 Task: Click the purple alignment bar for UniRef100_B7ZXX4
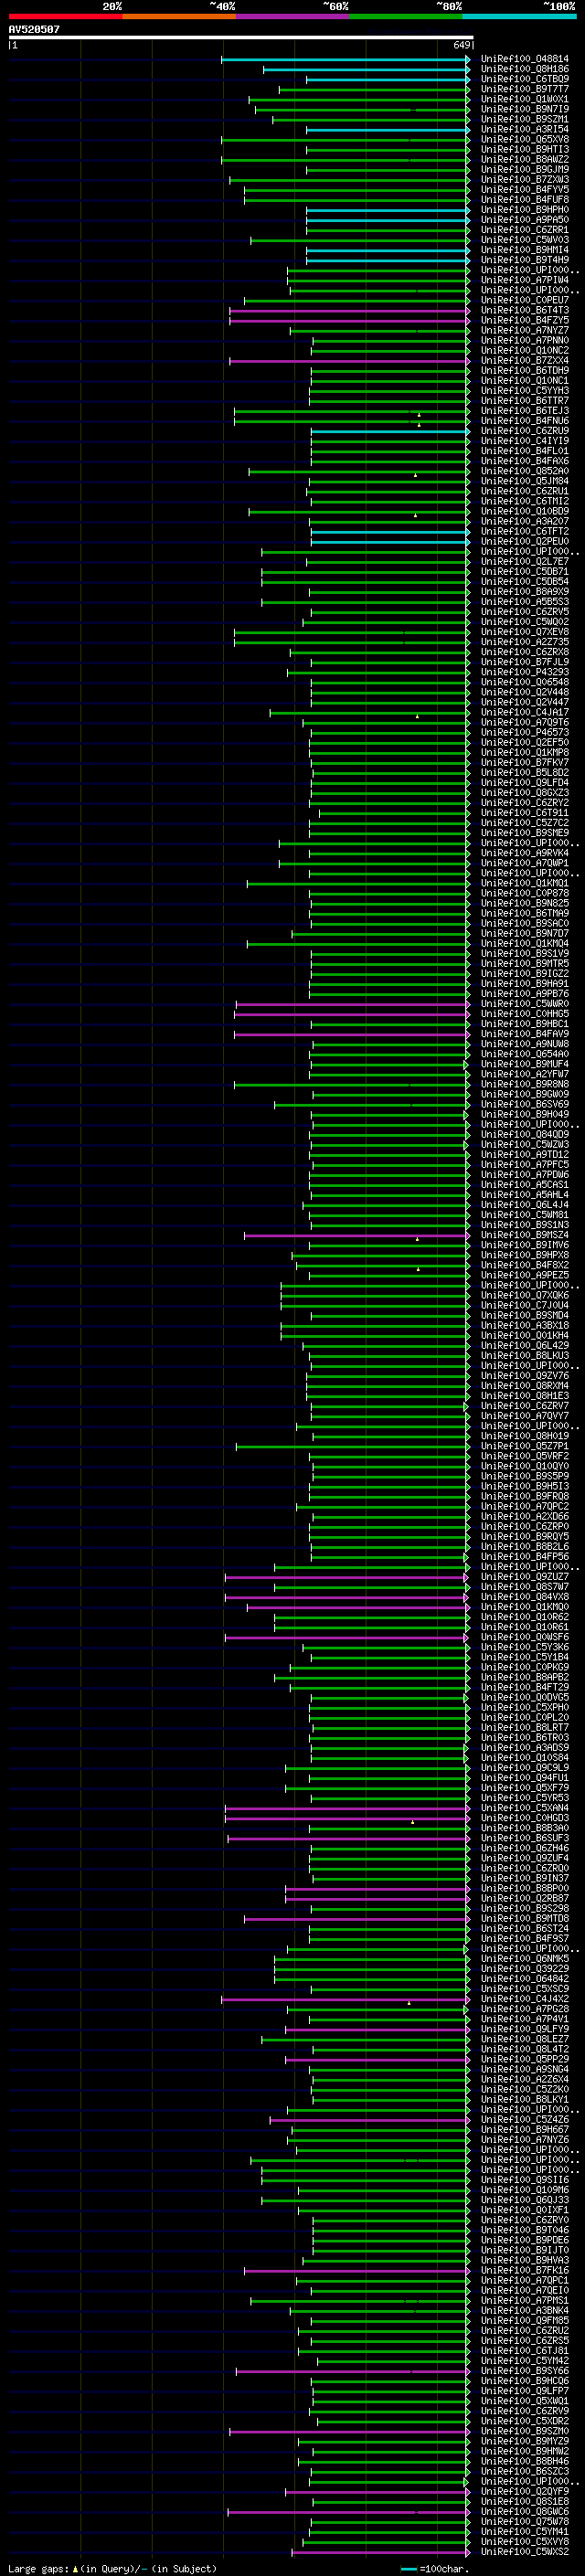(x=349, y=361)
